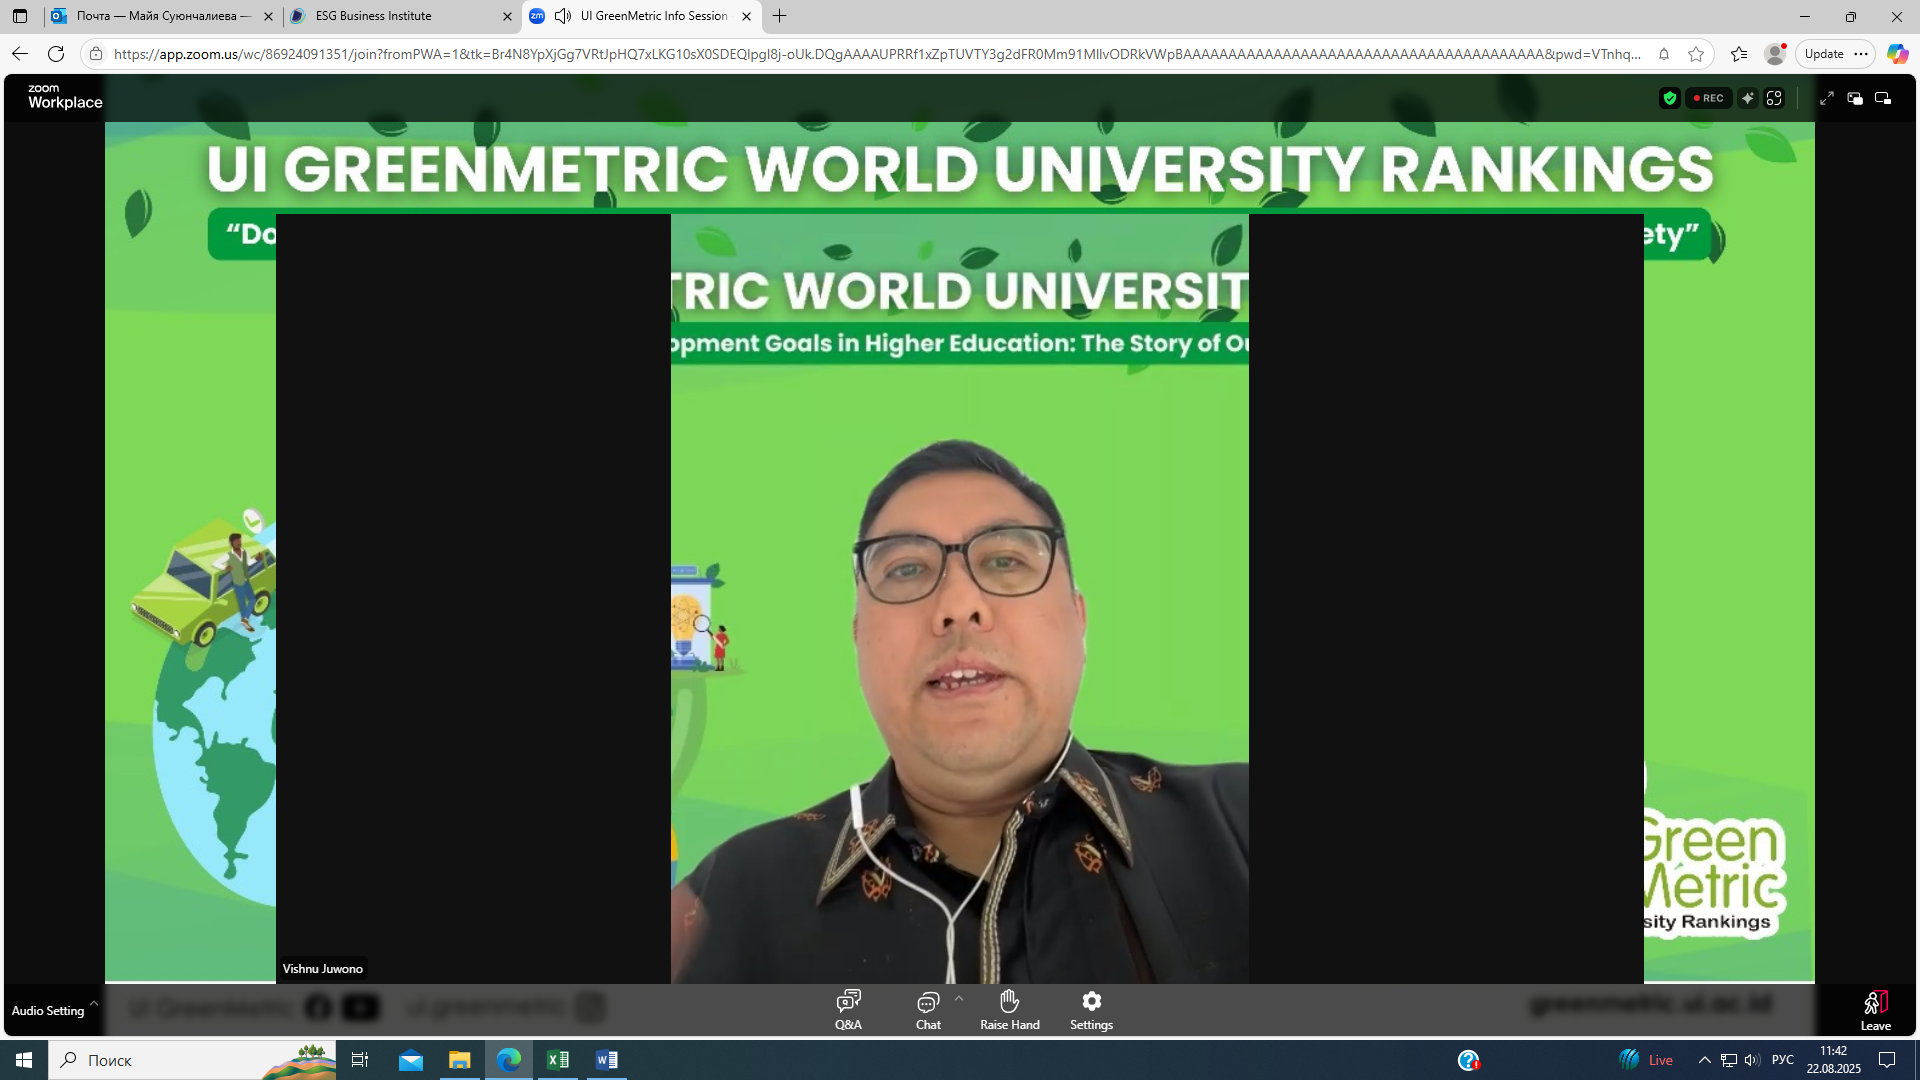Close the UI GreenMetric Info Session tab

click(x=746, y=16)
